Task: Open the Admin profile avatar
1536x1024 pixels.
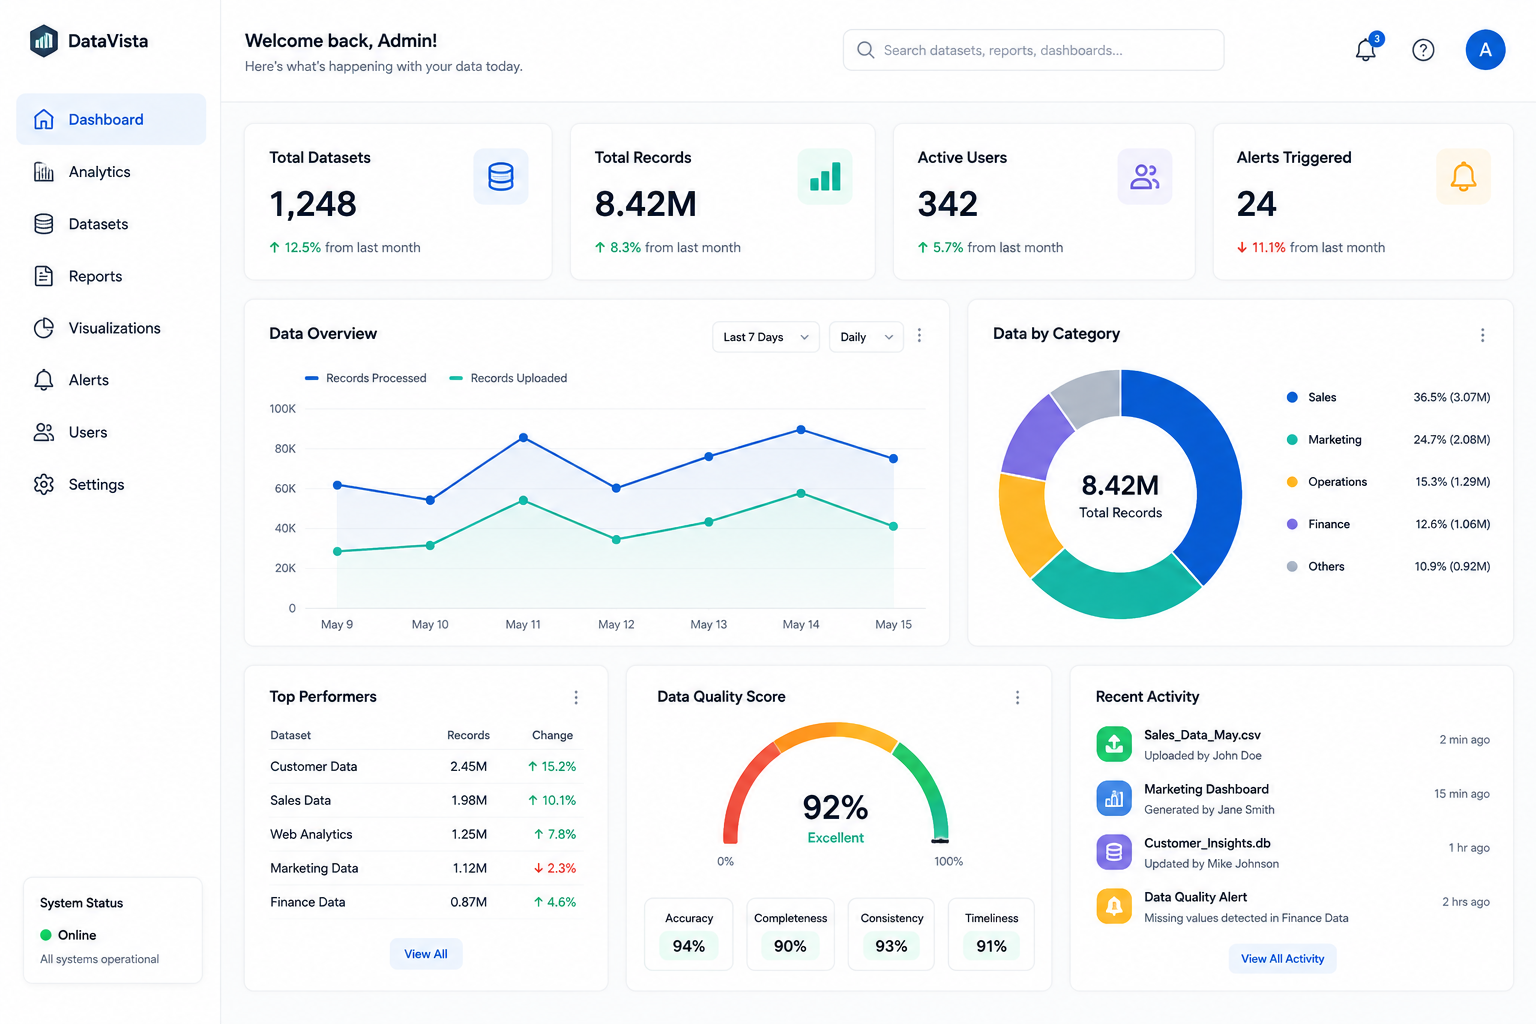Action: click(x=1485, y=50)
